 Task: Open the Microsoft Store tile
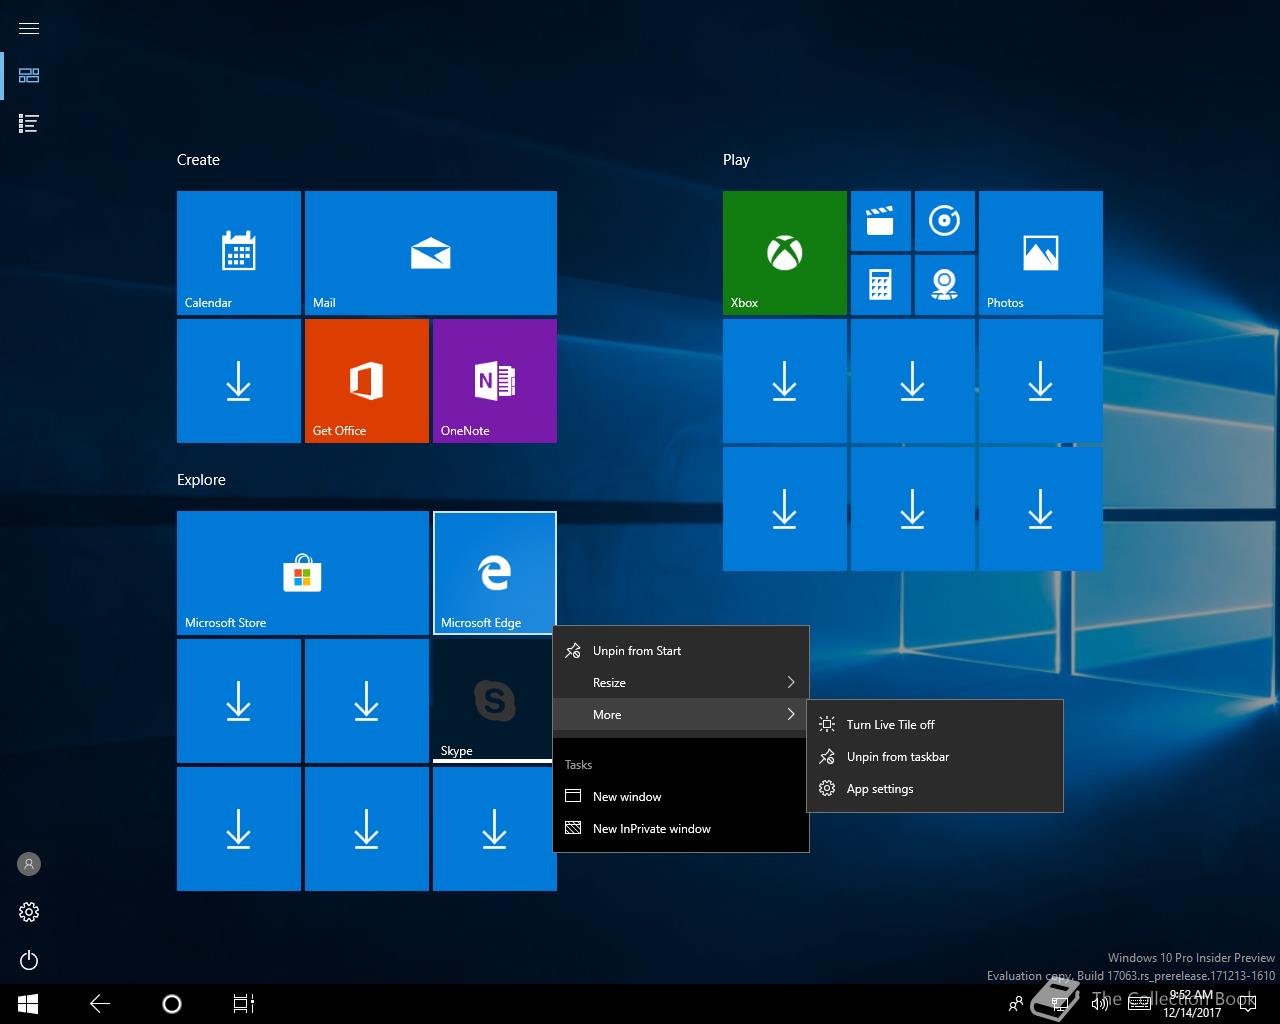coord(303,573)
